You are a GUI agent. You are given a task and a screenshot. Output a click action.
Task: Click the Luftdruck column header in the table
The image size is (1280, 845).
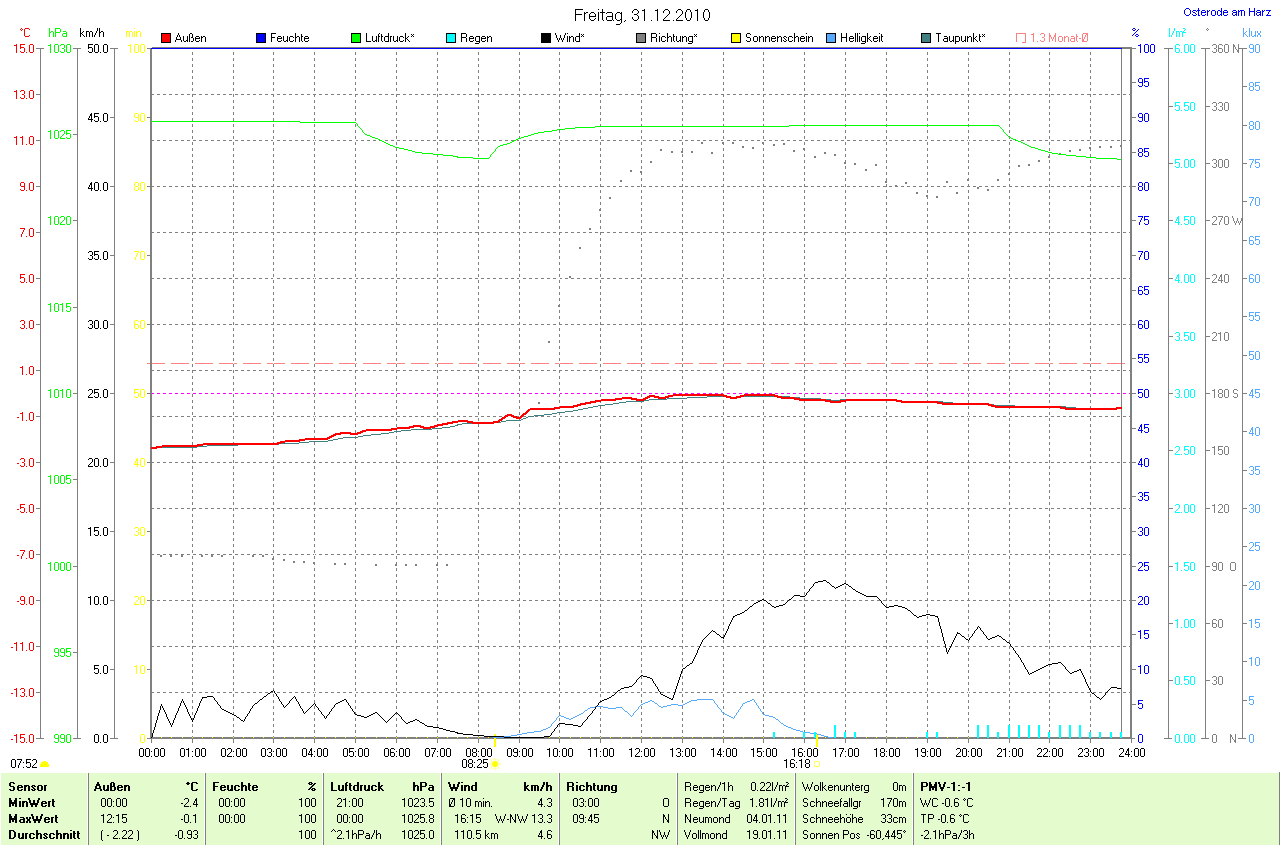358,787
